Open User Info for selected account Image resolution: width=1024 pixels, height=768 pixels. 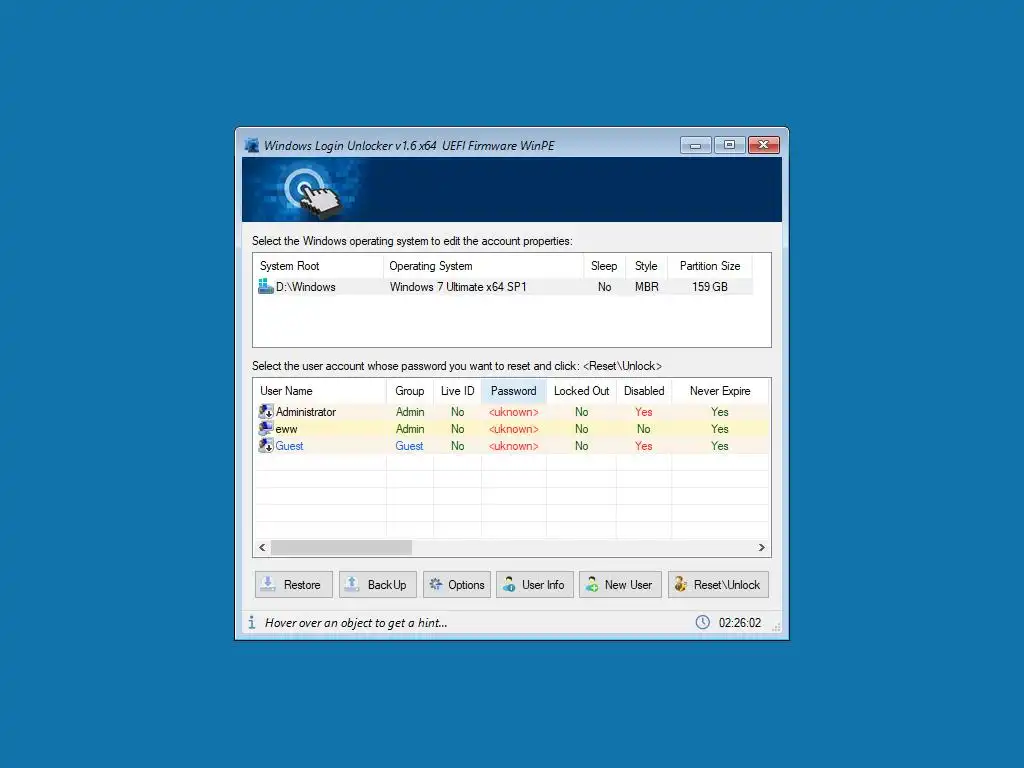click(534, 584)
